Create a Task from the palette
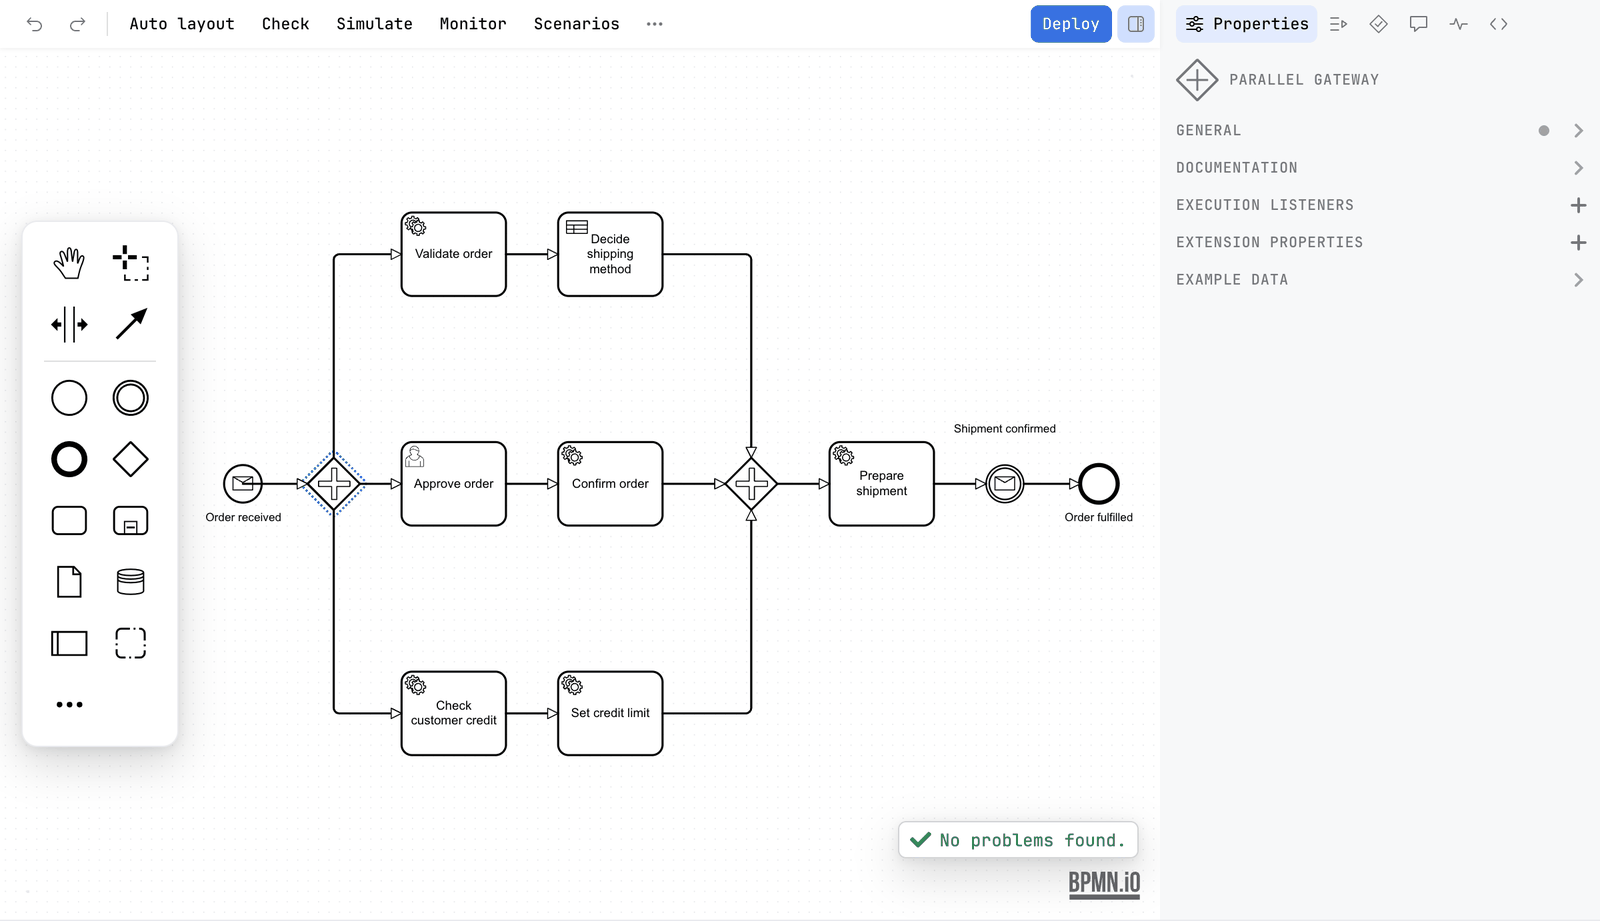Screen dimensions: 1600x921 pyautogui.click(x=69, y=521)
